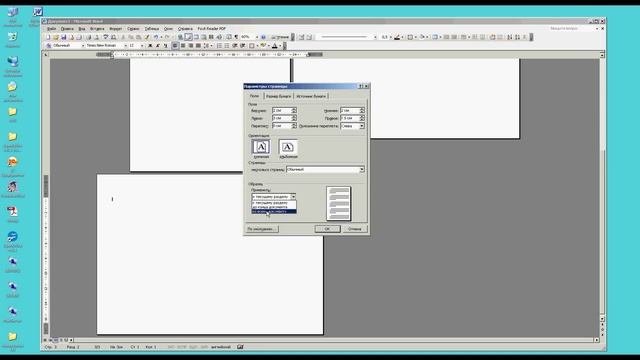
Task: Open Microsoft Word Help blue question icon
Action: pyautogui.click(x=263, y=37)
